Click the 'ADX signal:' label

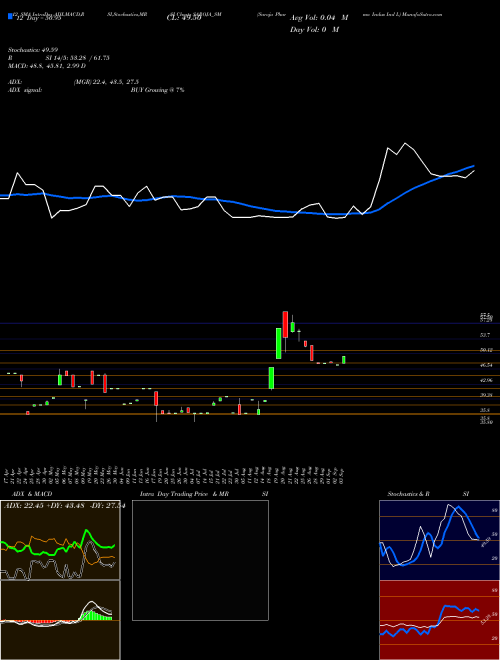tap(25, 90)
